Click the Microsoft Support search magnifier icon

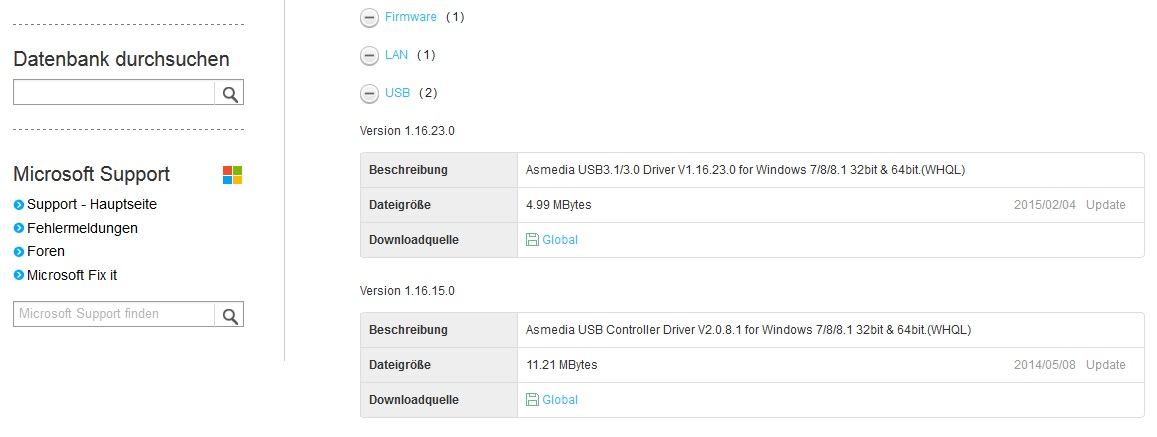click(x=230, y=316)
